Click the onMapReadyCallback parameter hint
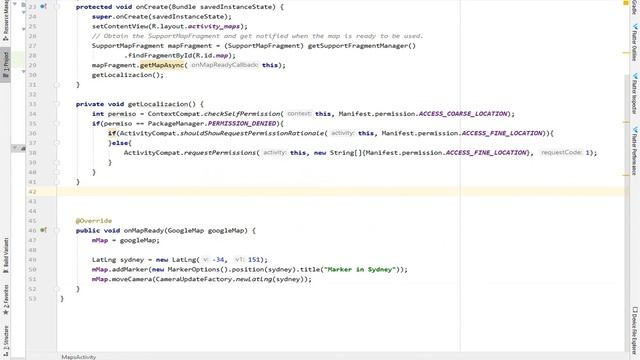 (x=224, y=65)
